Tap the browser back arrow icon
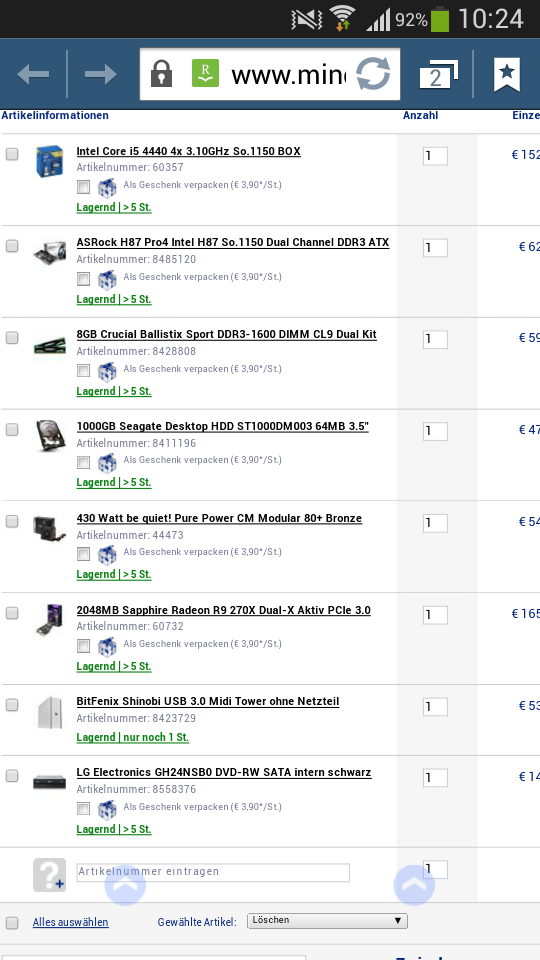Viewport: 540px width, 960px height. point(33,75)
